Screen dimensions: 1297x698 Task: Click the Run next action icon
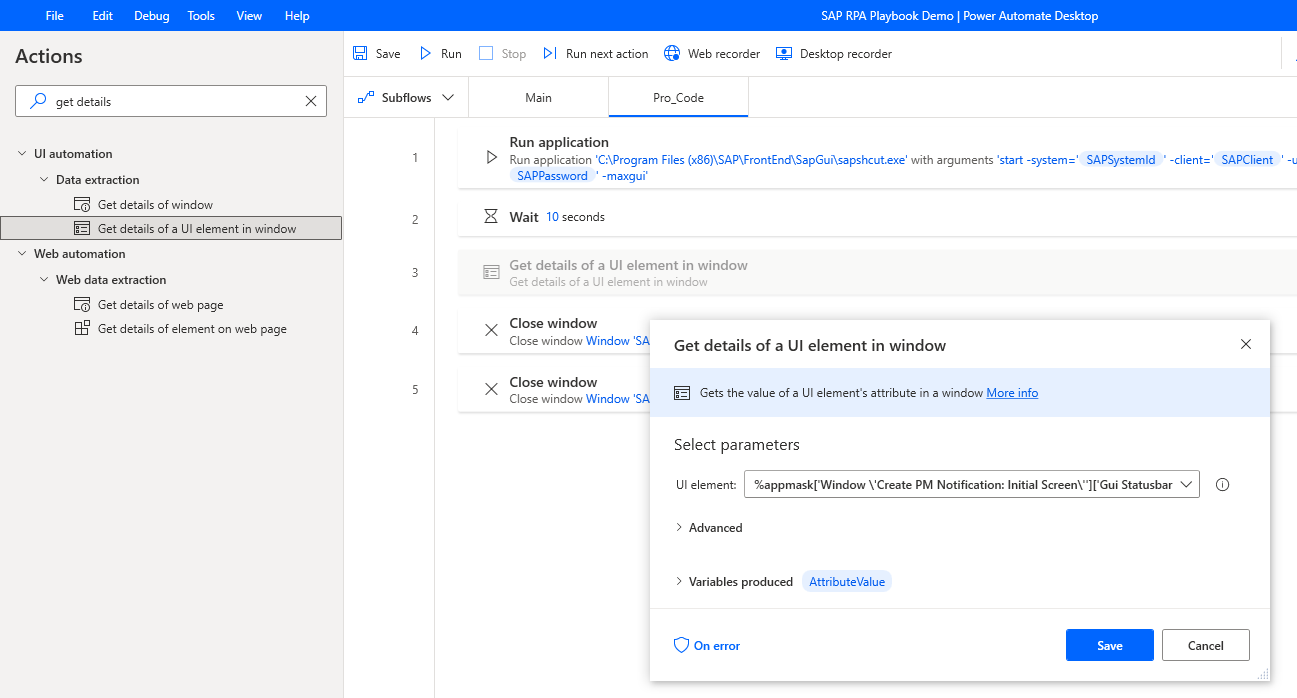[550, 53]
